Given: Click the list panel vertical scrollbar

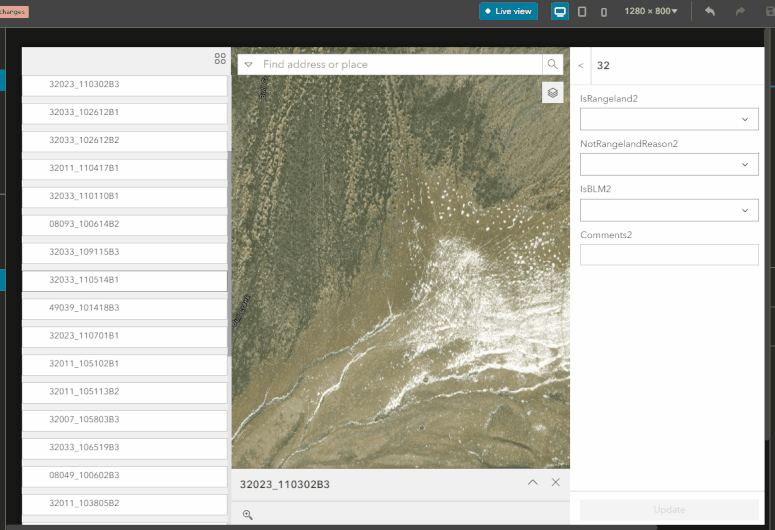Looking at the screenshot, I should tap(229, 252).
